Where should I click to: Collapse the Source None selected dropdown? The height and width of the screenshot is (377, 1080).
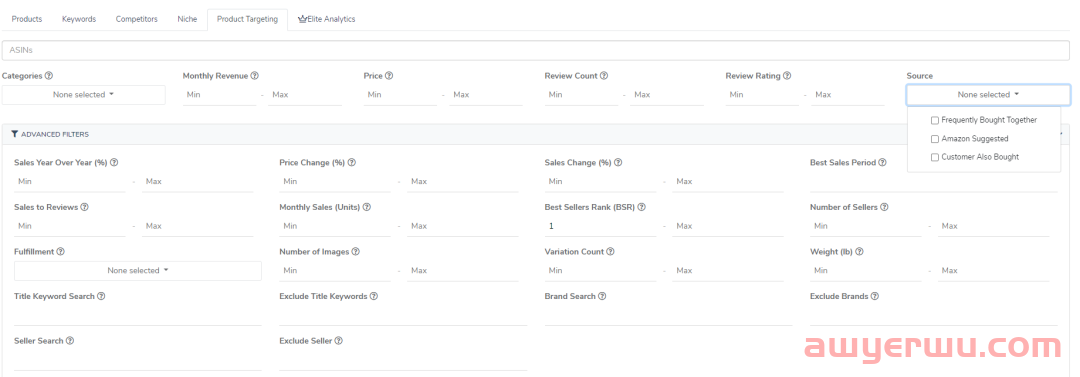coord(988,95)
